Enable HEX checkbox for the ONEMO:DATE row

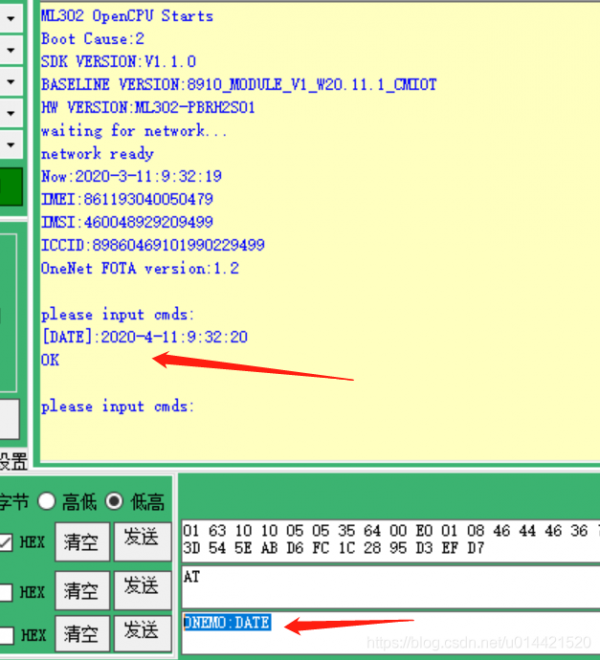7,634
